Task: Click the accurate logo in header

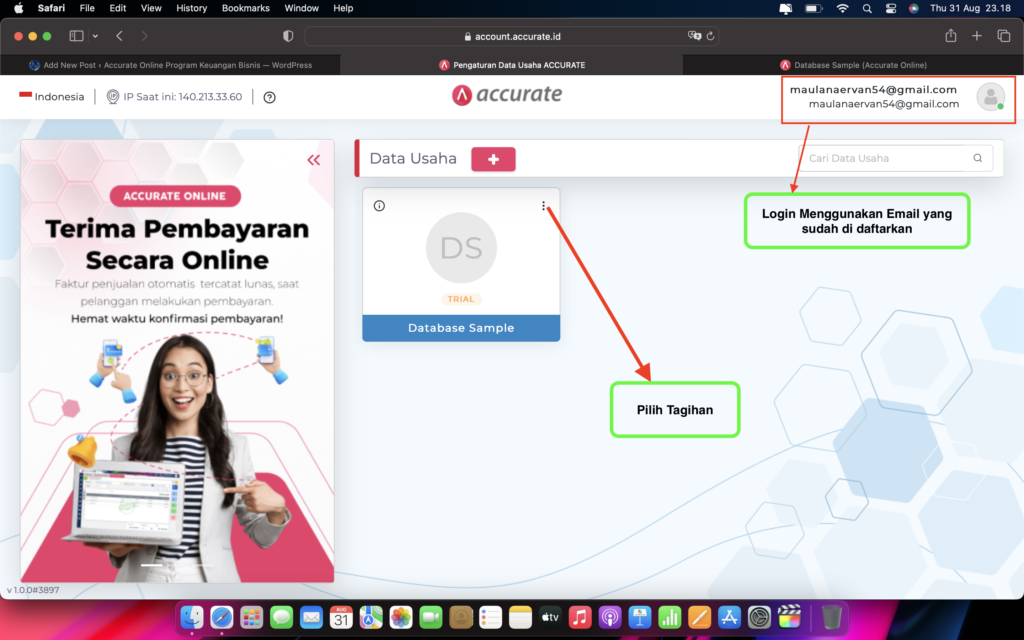Action: point(507,95)
